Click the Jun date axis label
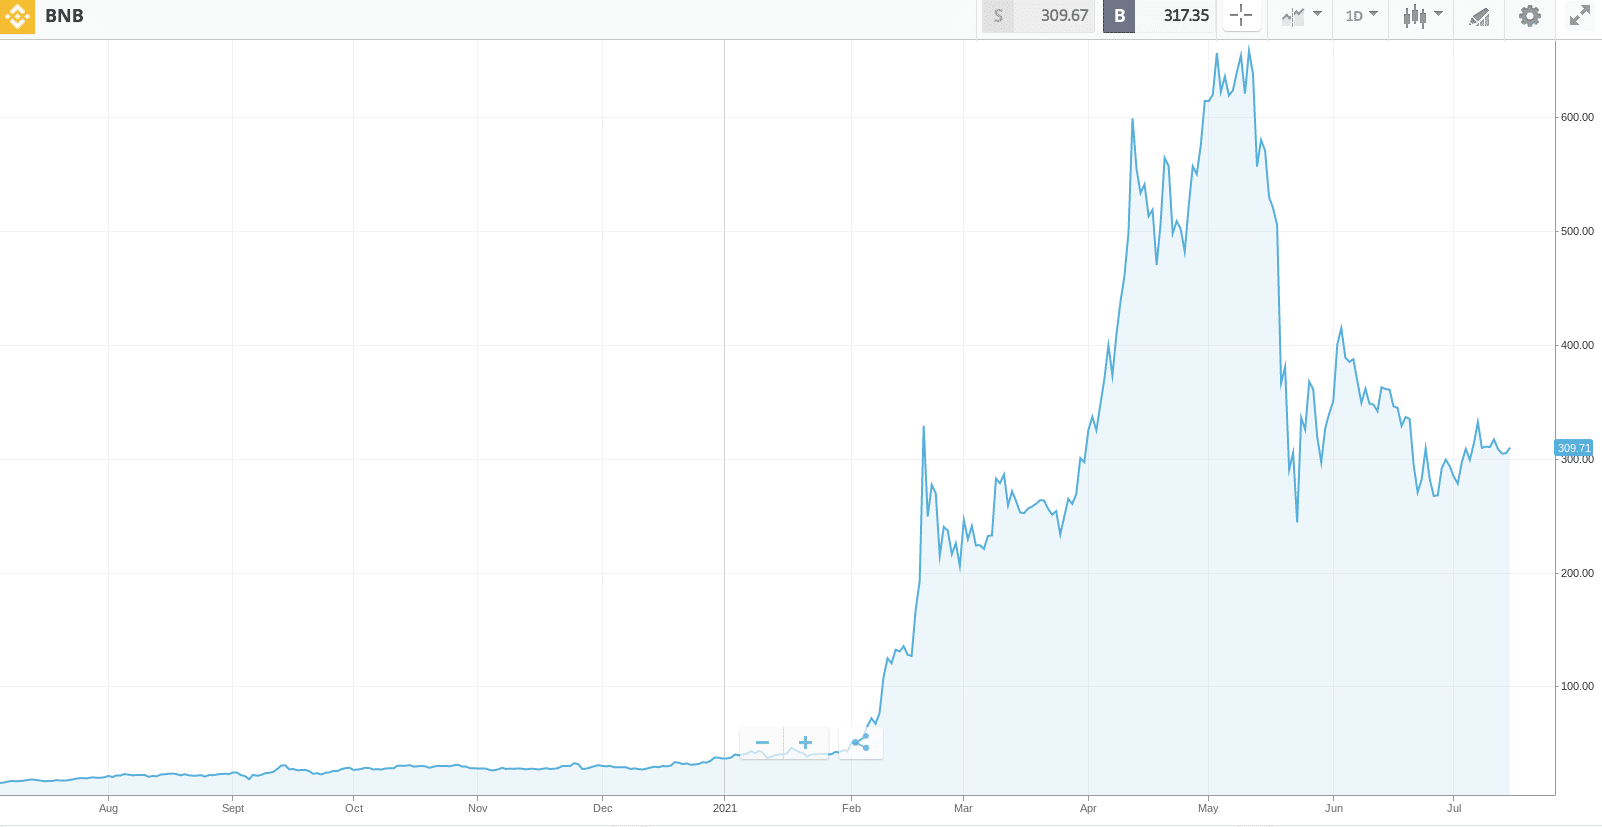1602x827 pixels. pyautogui.click(x=1334, y=808)
